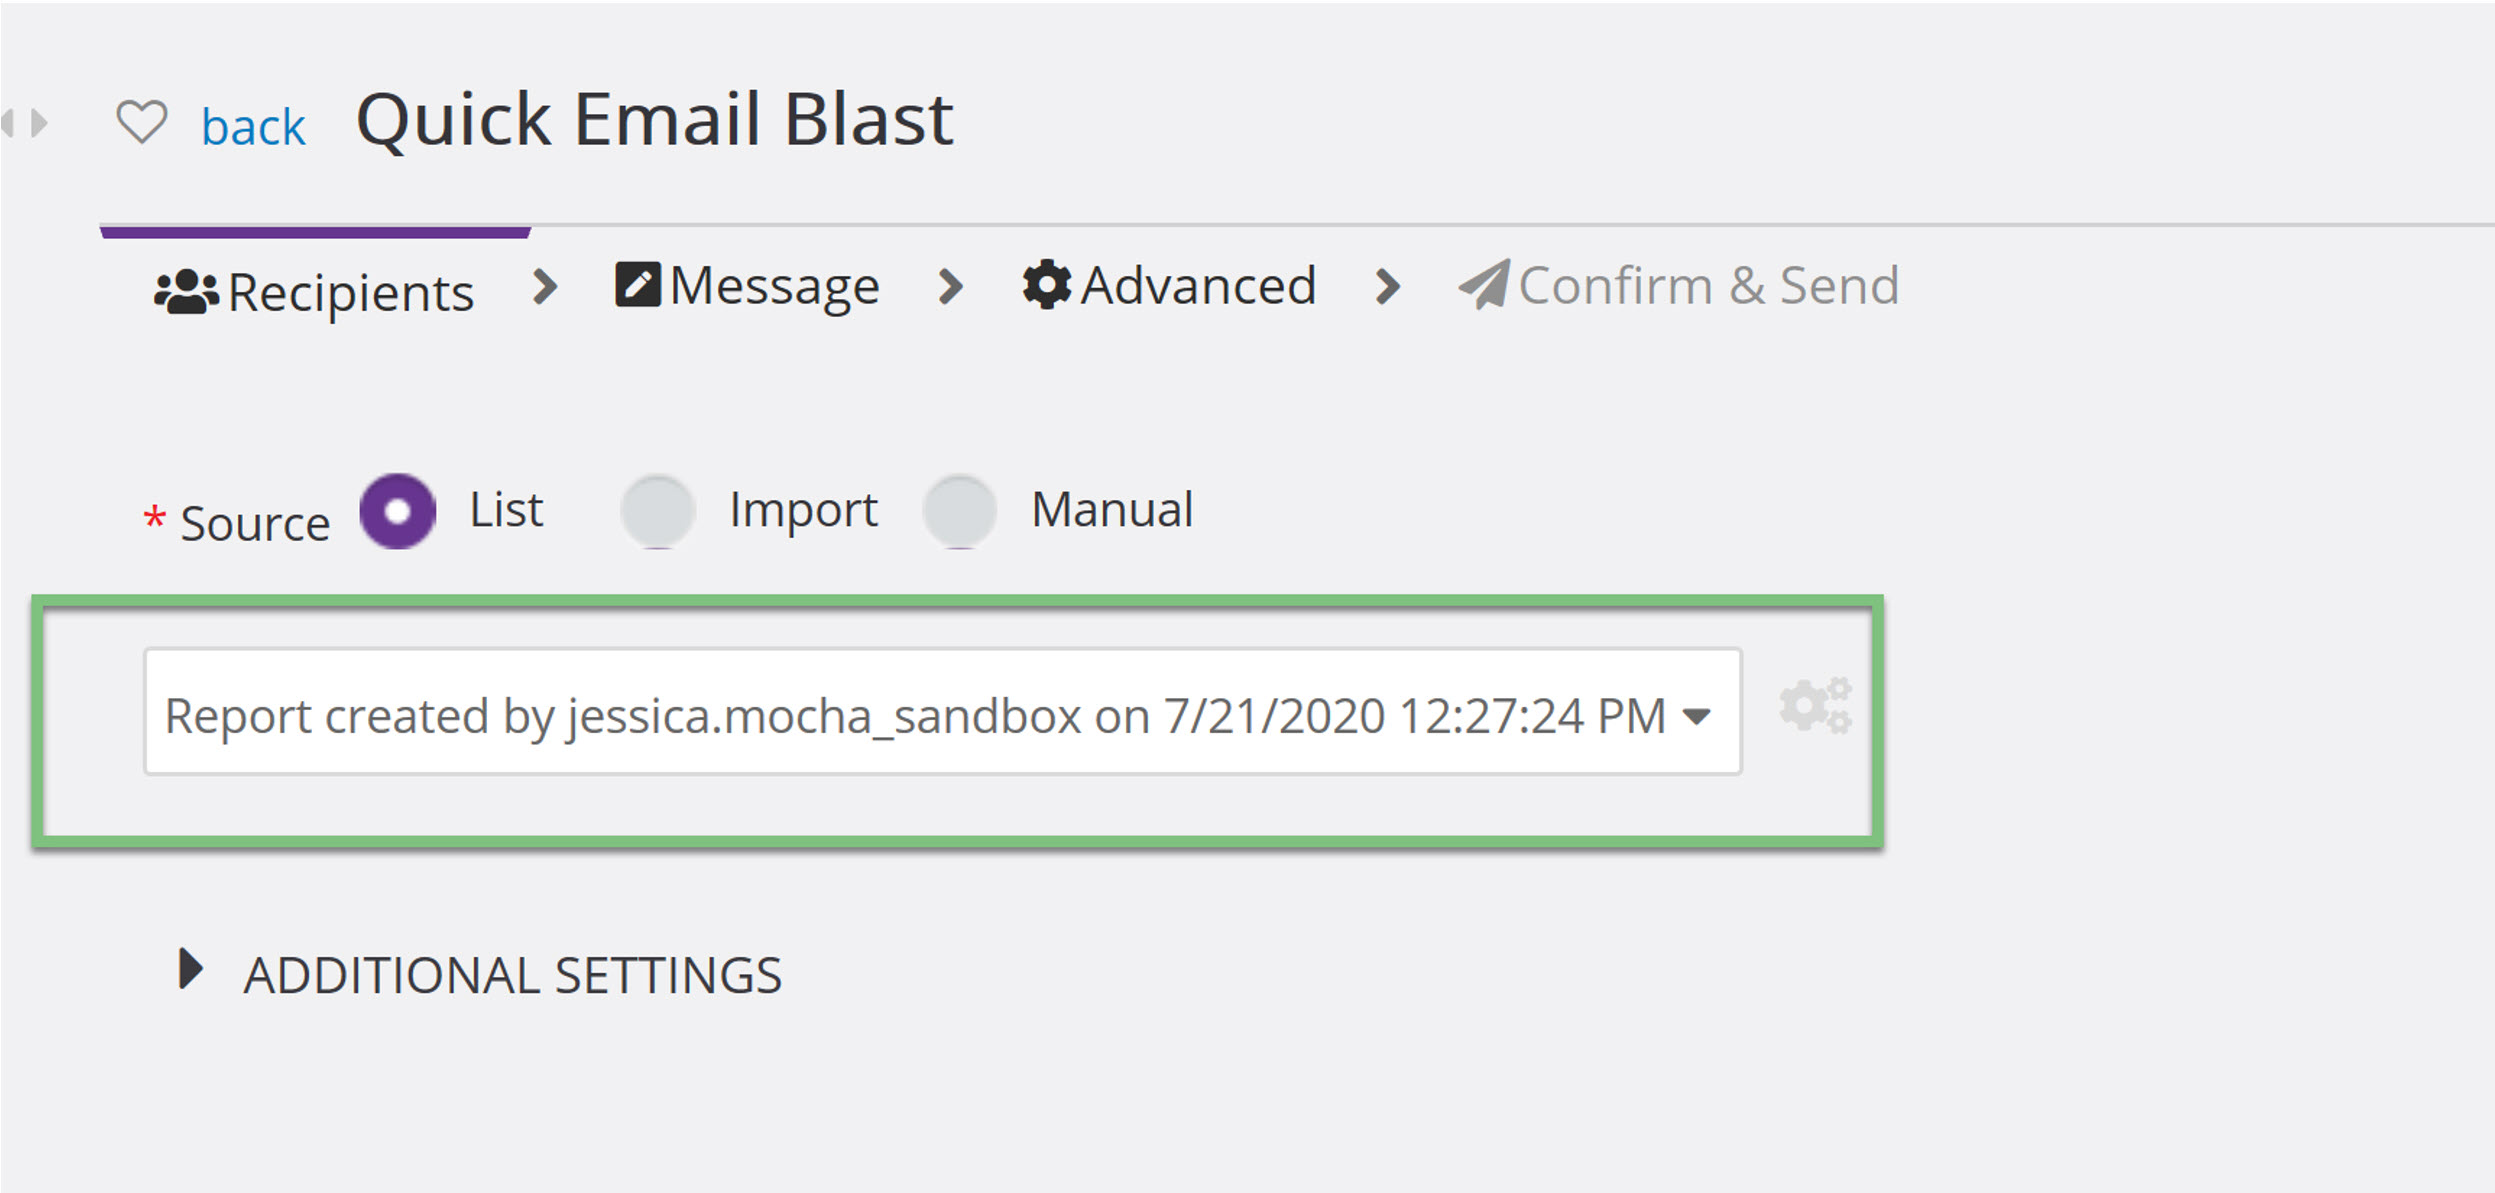
Task: Open the Confirm & Send step
Action: 1678,286
